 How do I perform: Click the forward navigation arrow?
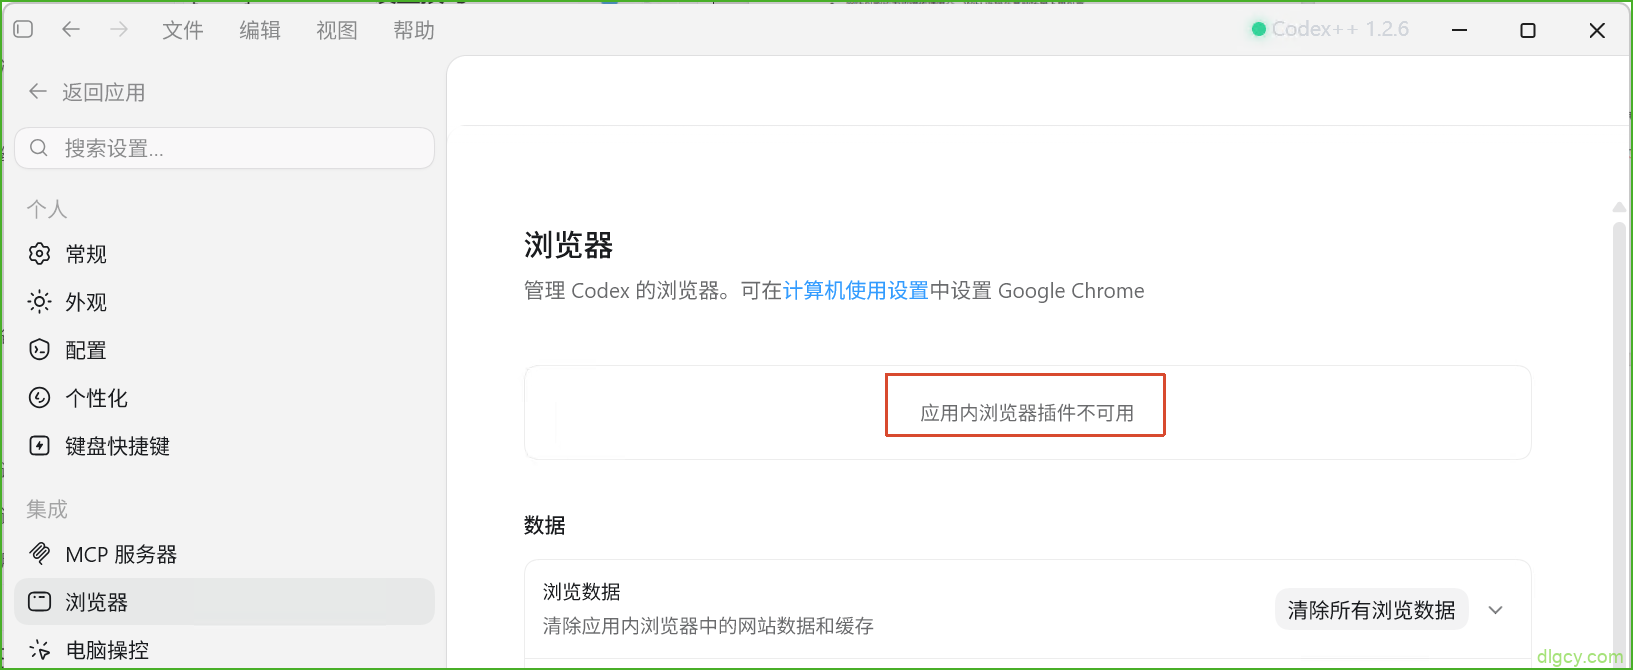click(119, 30)
